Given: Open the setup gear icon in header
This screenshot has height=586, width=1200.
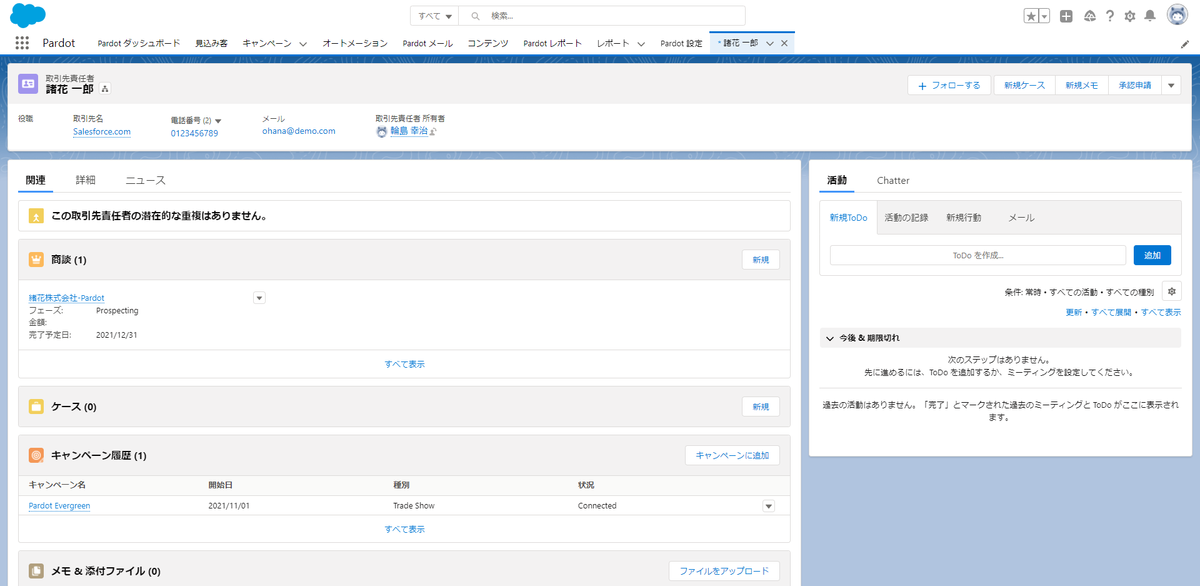Looking at the screenshot, I should [x=1130, y=16].
